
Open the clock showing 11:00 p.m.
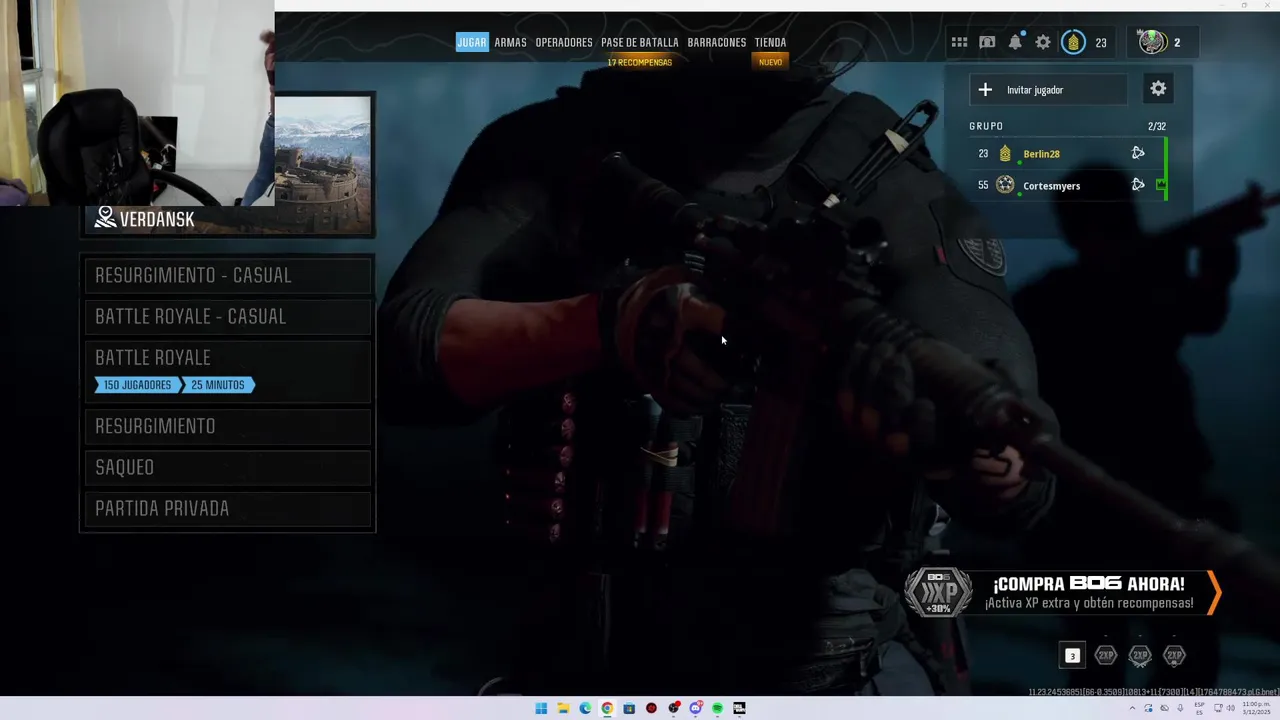(x=1256, y=708)
